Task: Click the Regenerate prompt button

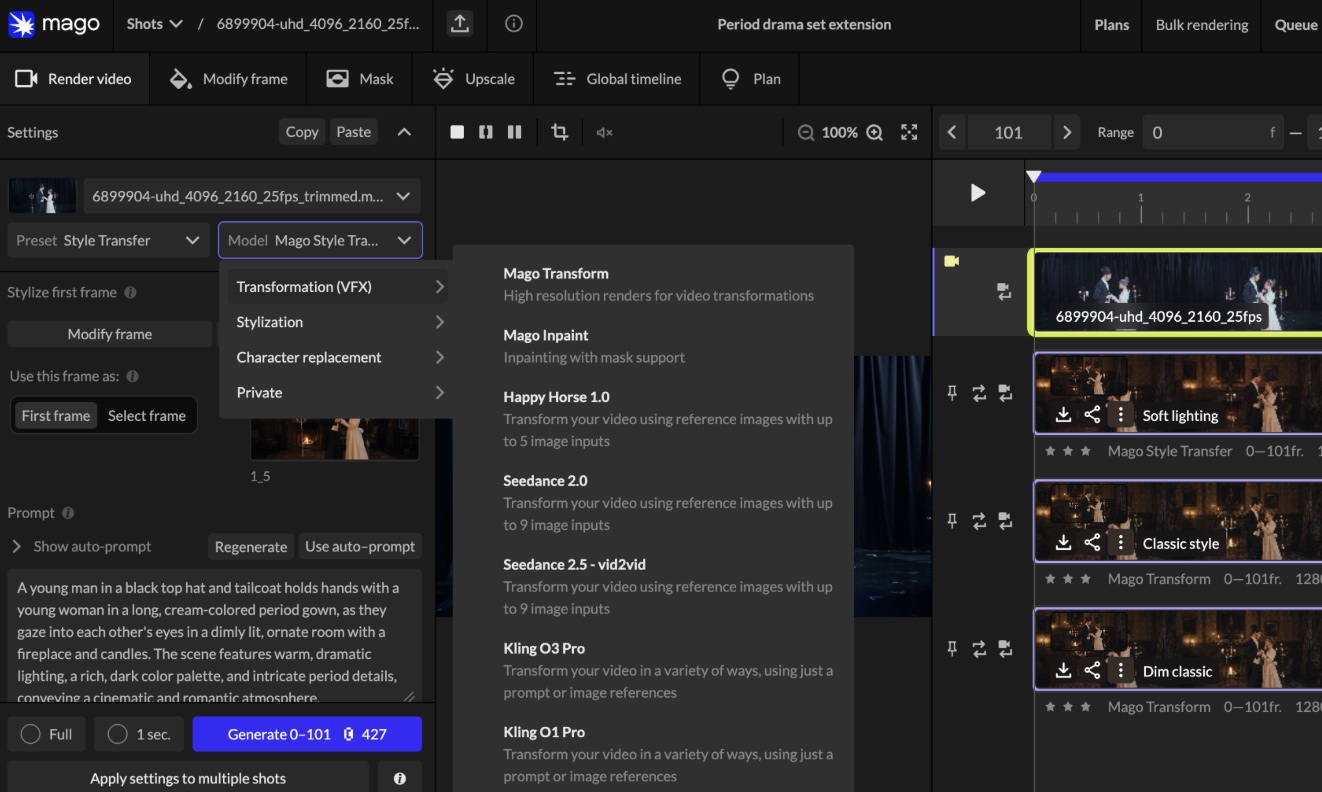Action: [251, 546]
